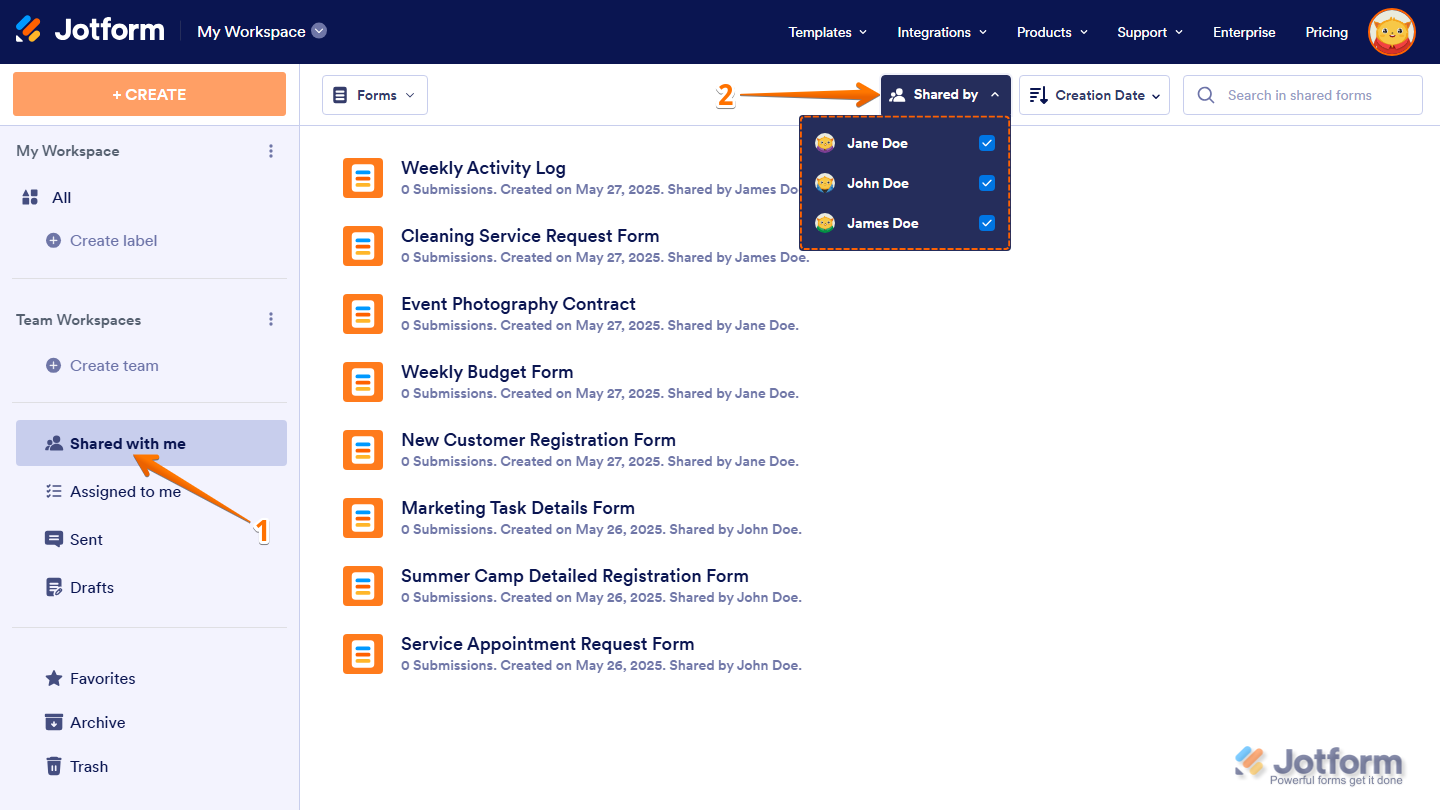This screenshot has height=810, width=1440.
Task: Click Create team link
Action: [114, 365]
